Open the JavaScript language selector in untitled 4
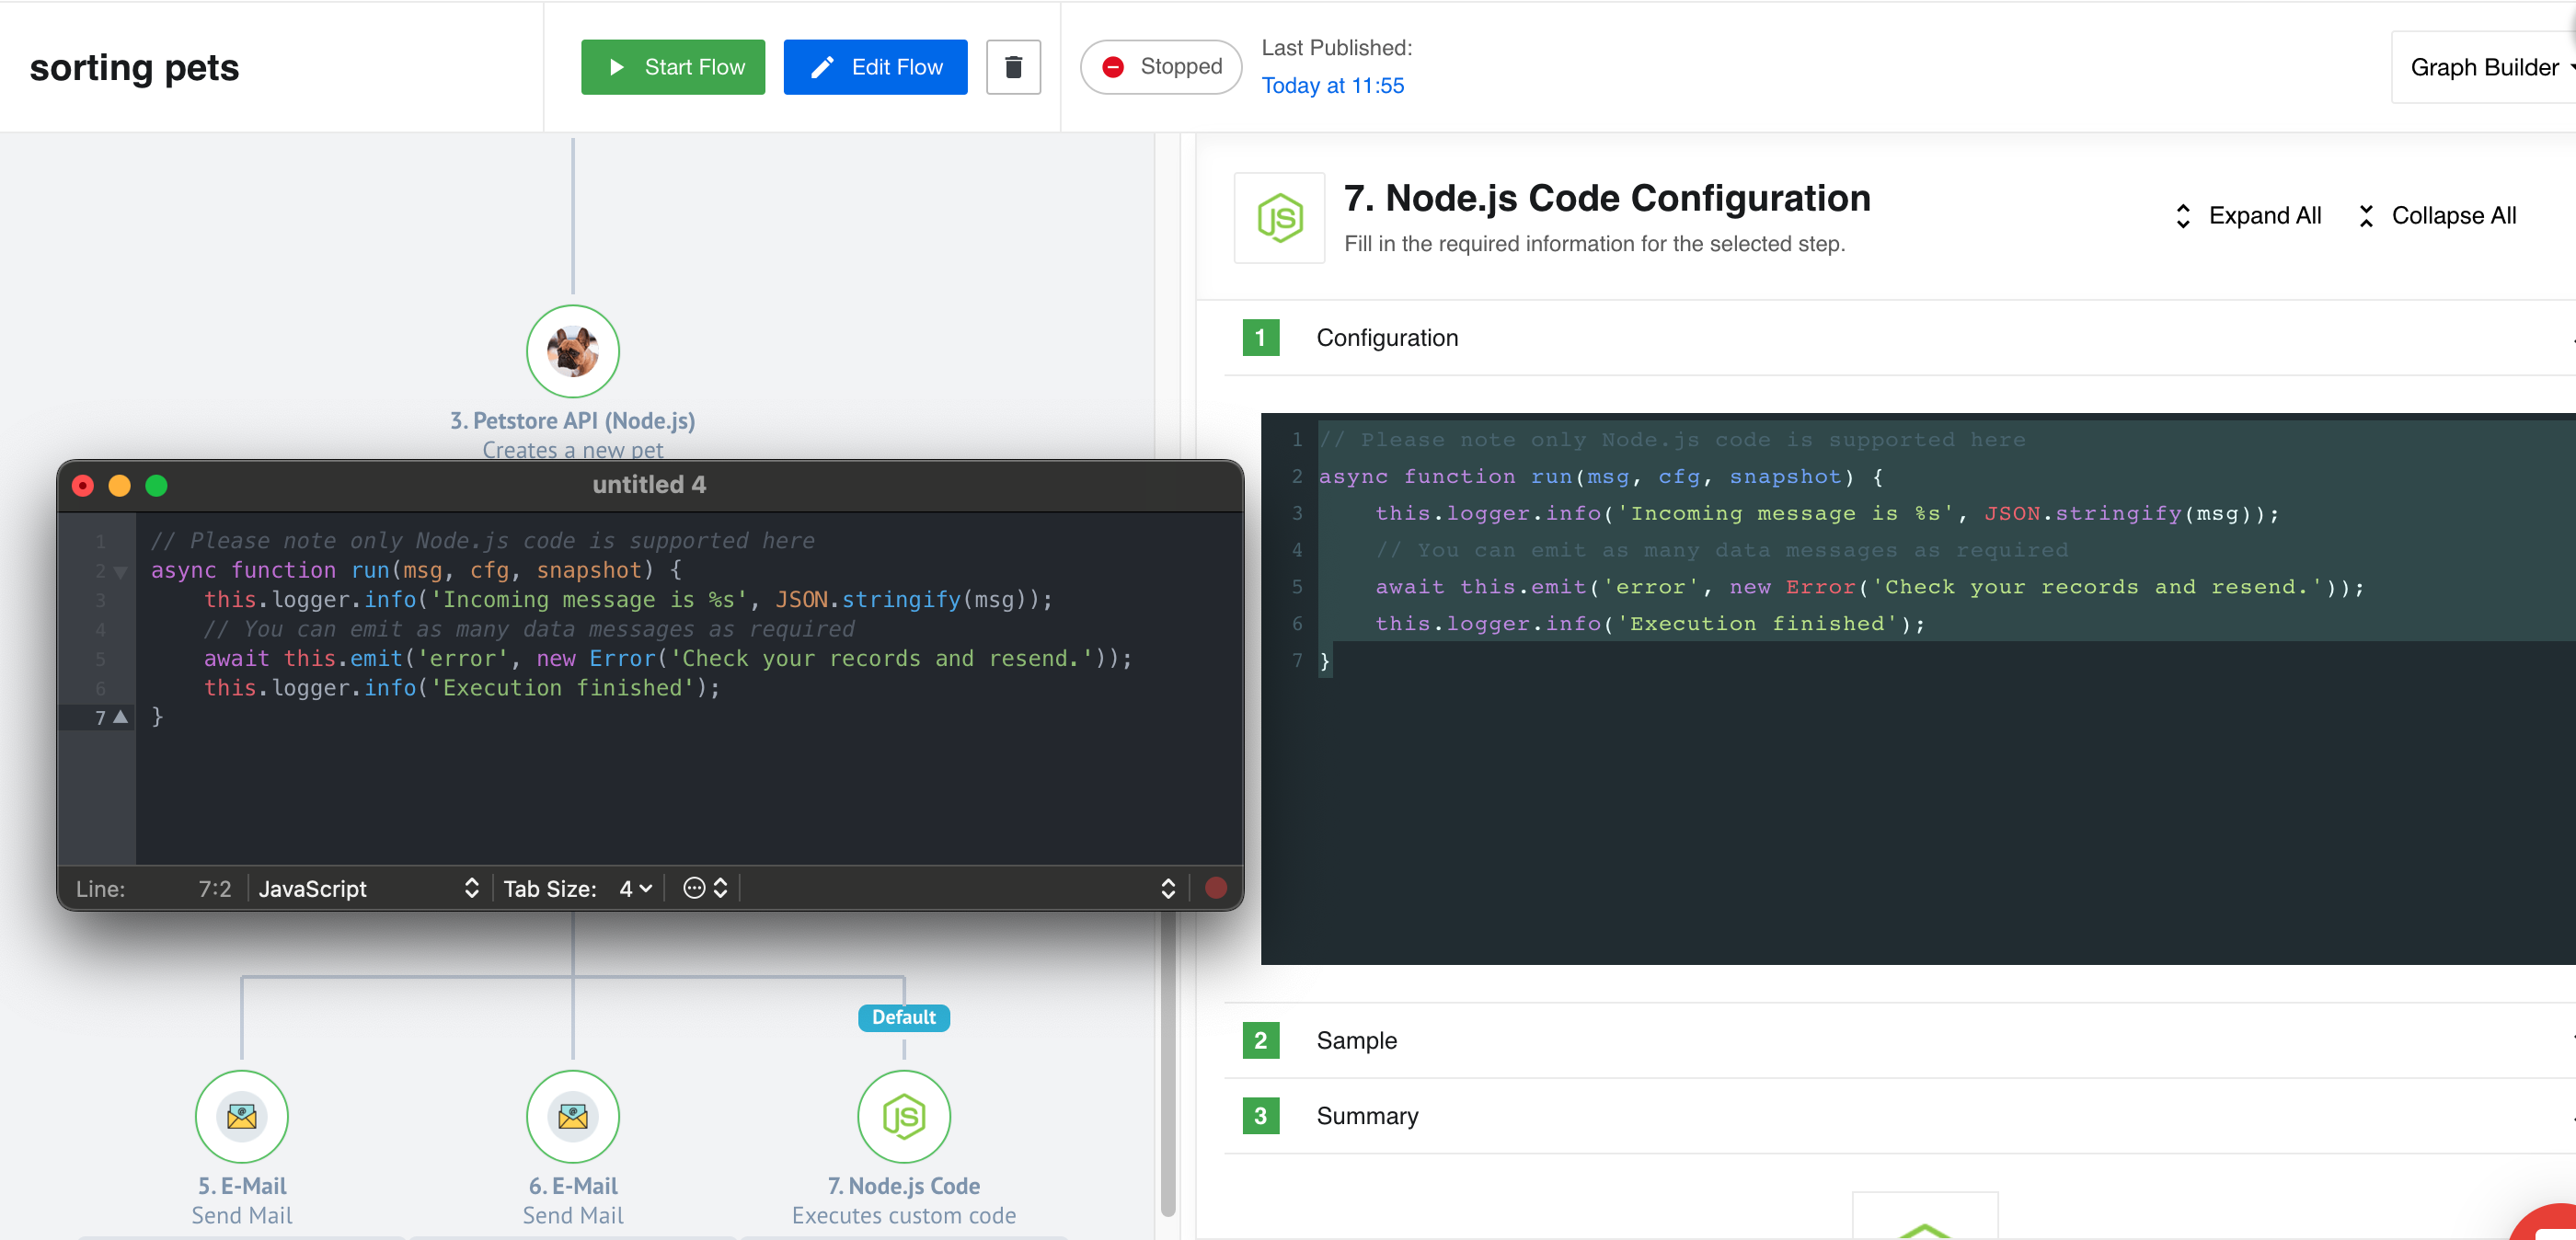This screenshot has width=2576, height=1240. coord(369,888)
